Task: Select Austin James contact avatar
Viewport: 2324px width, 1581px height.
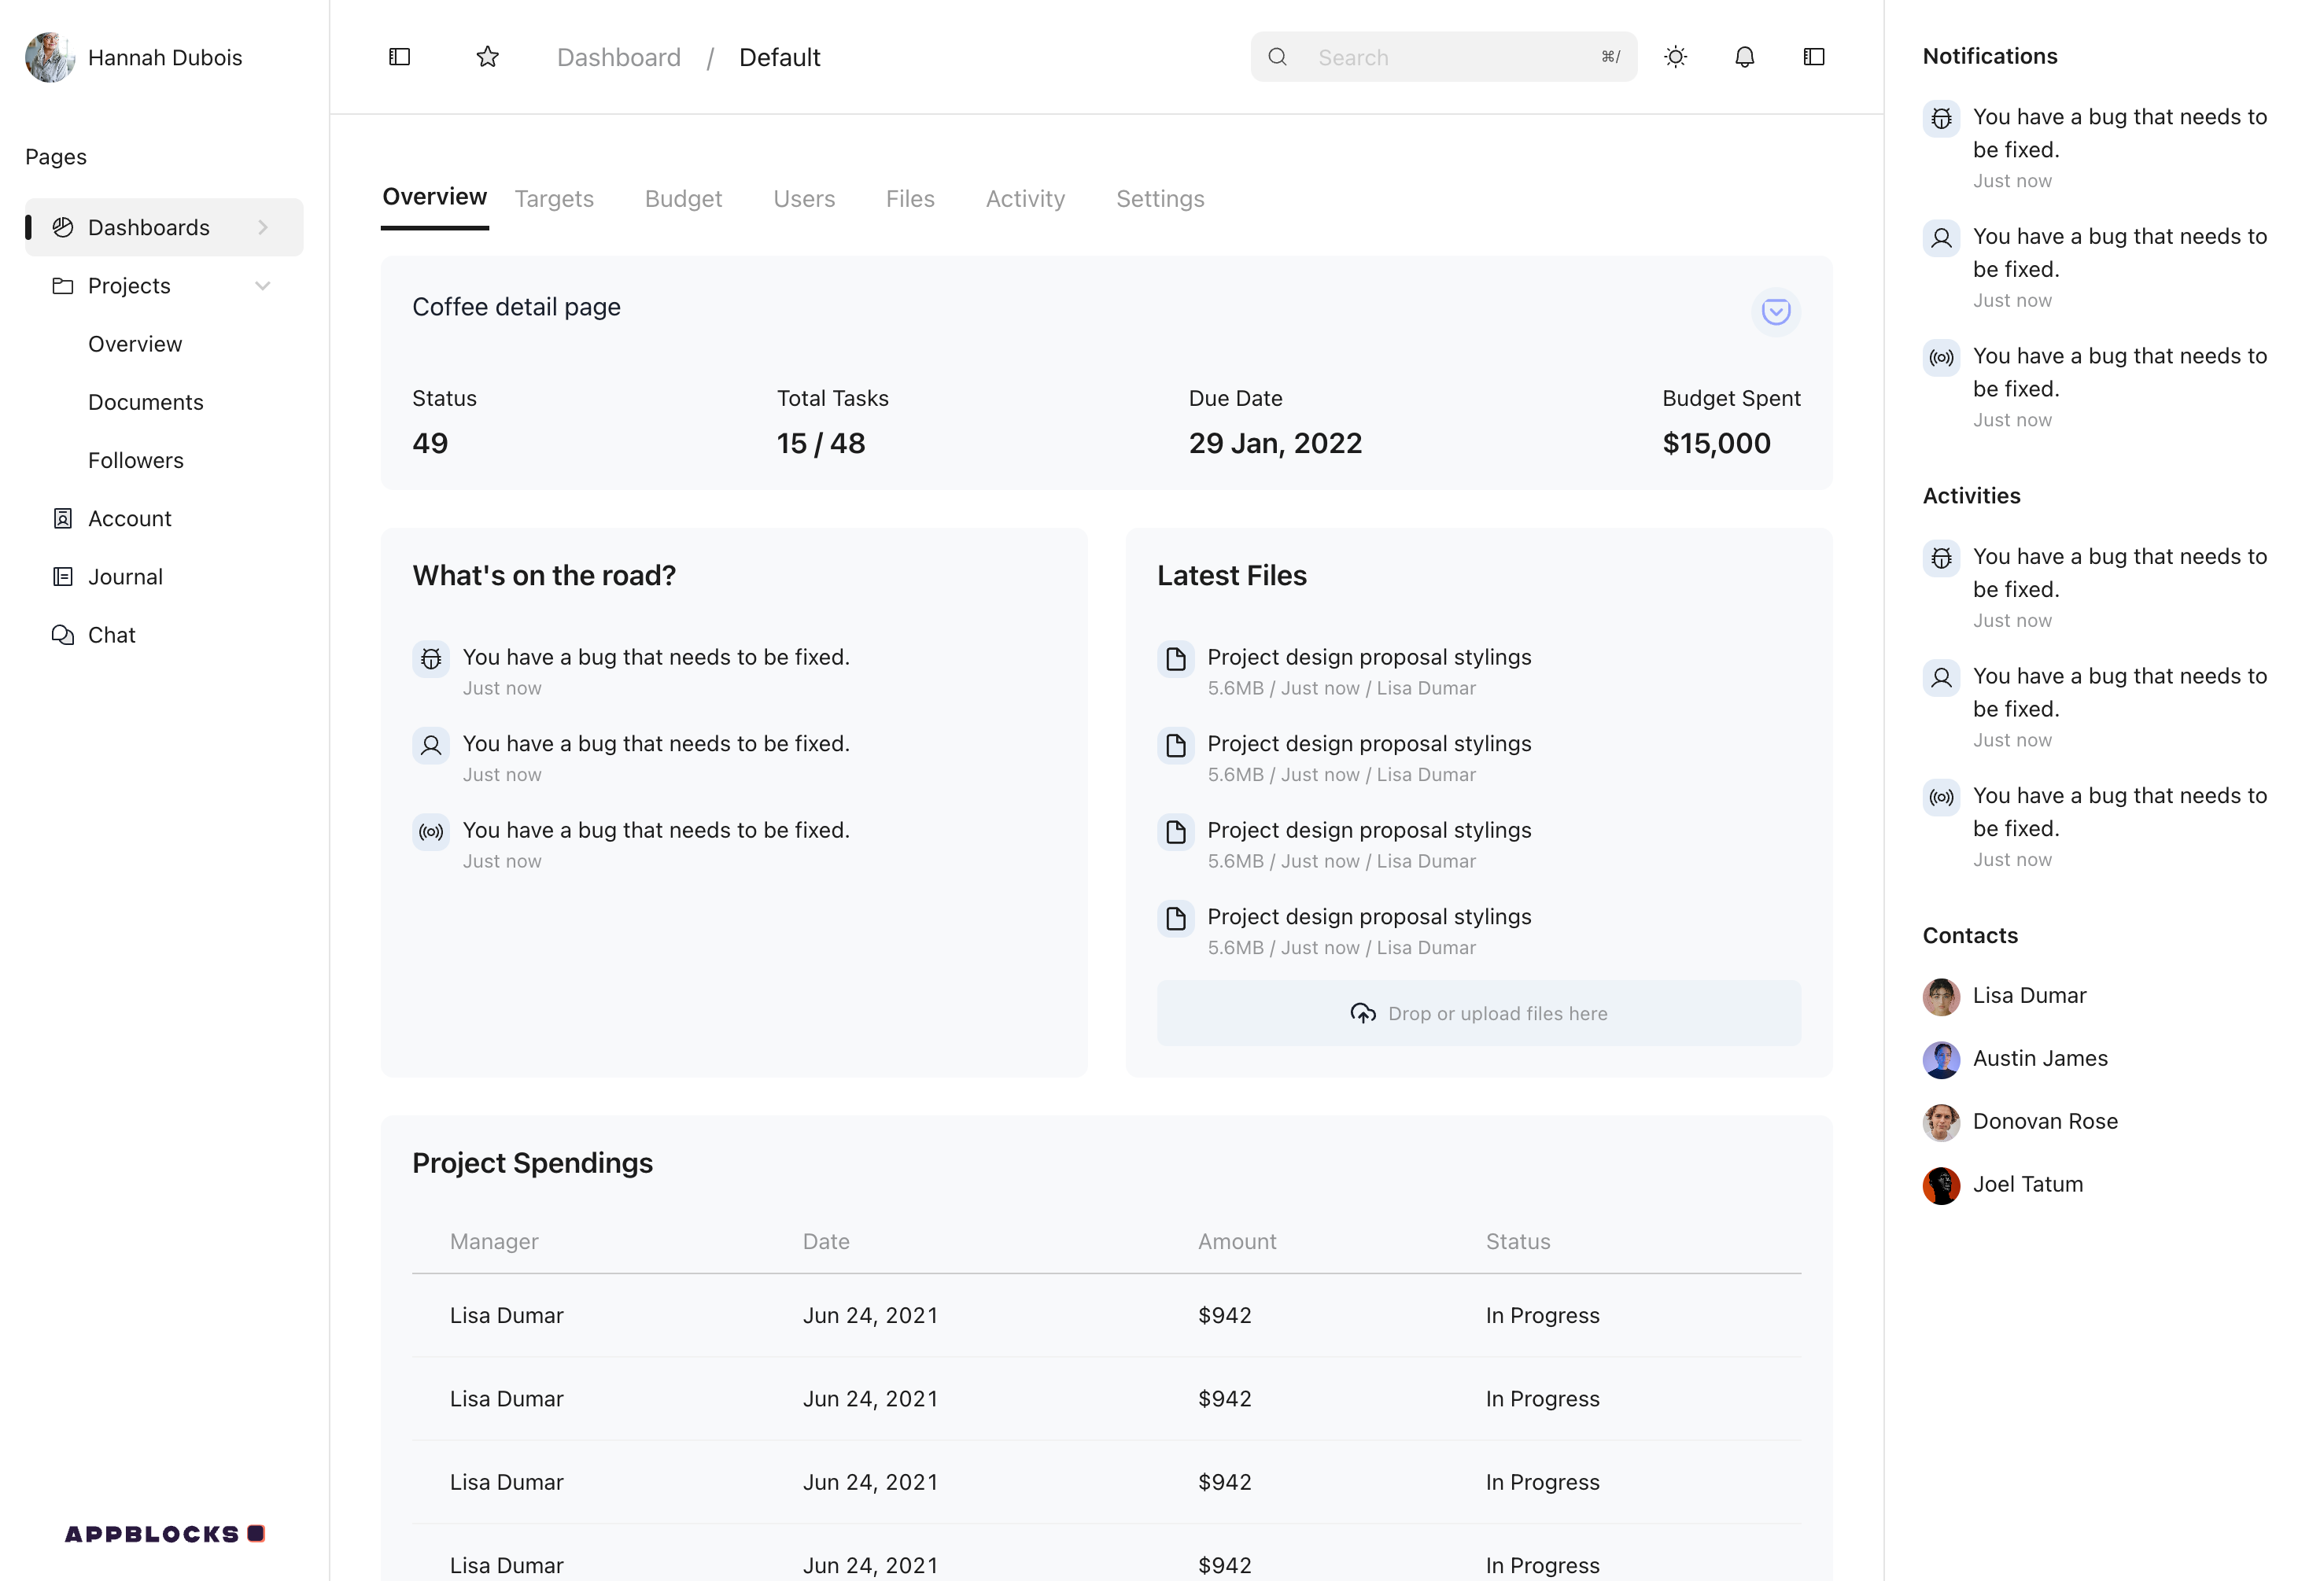Action: pos(1941,1059)
